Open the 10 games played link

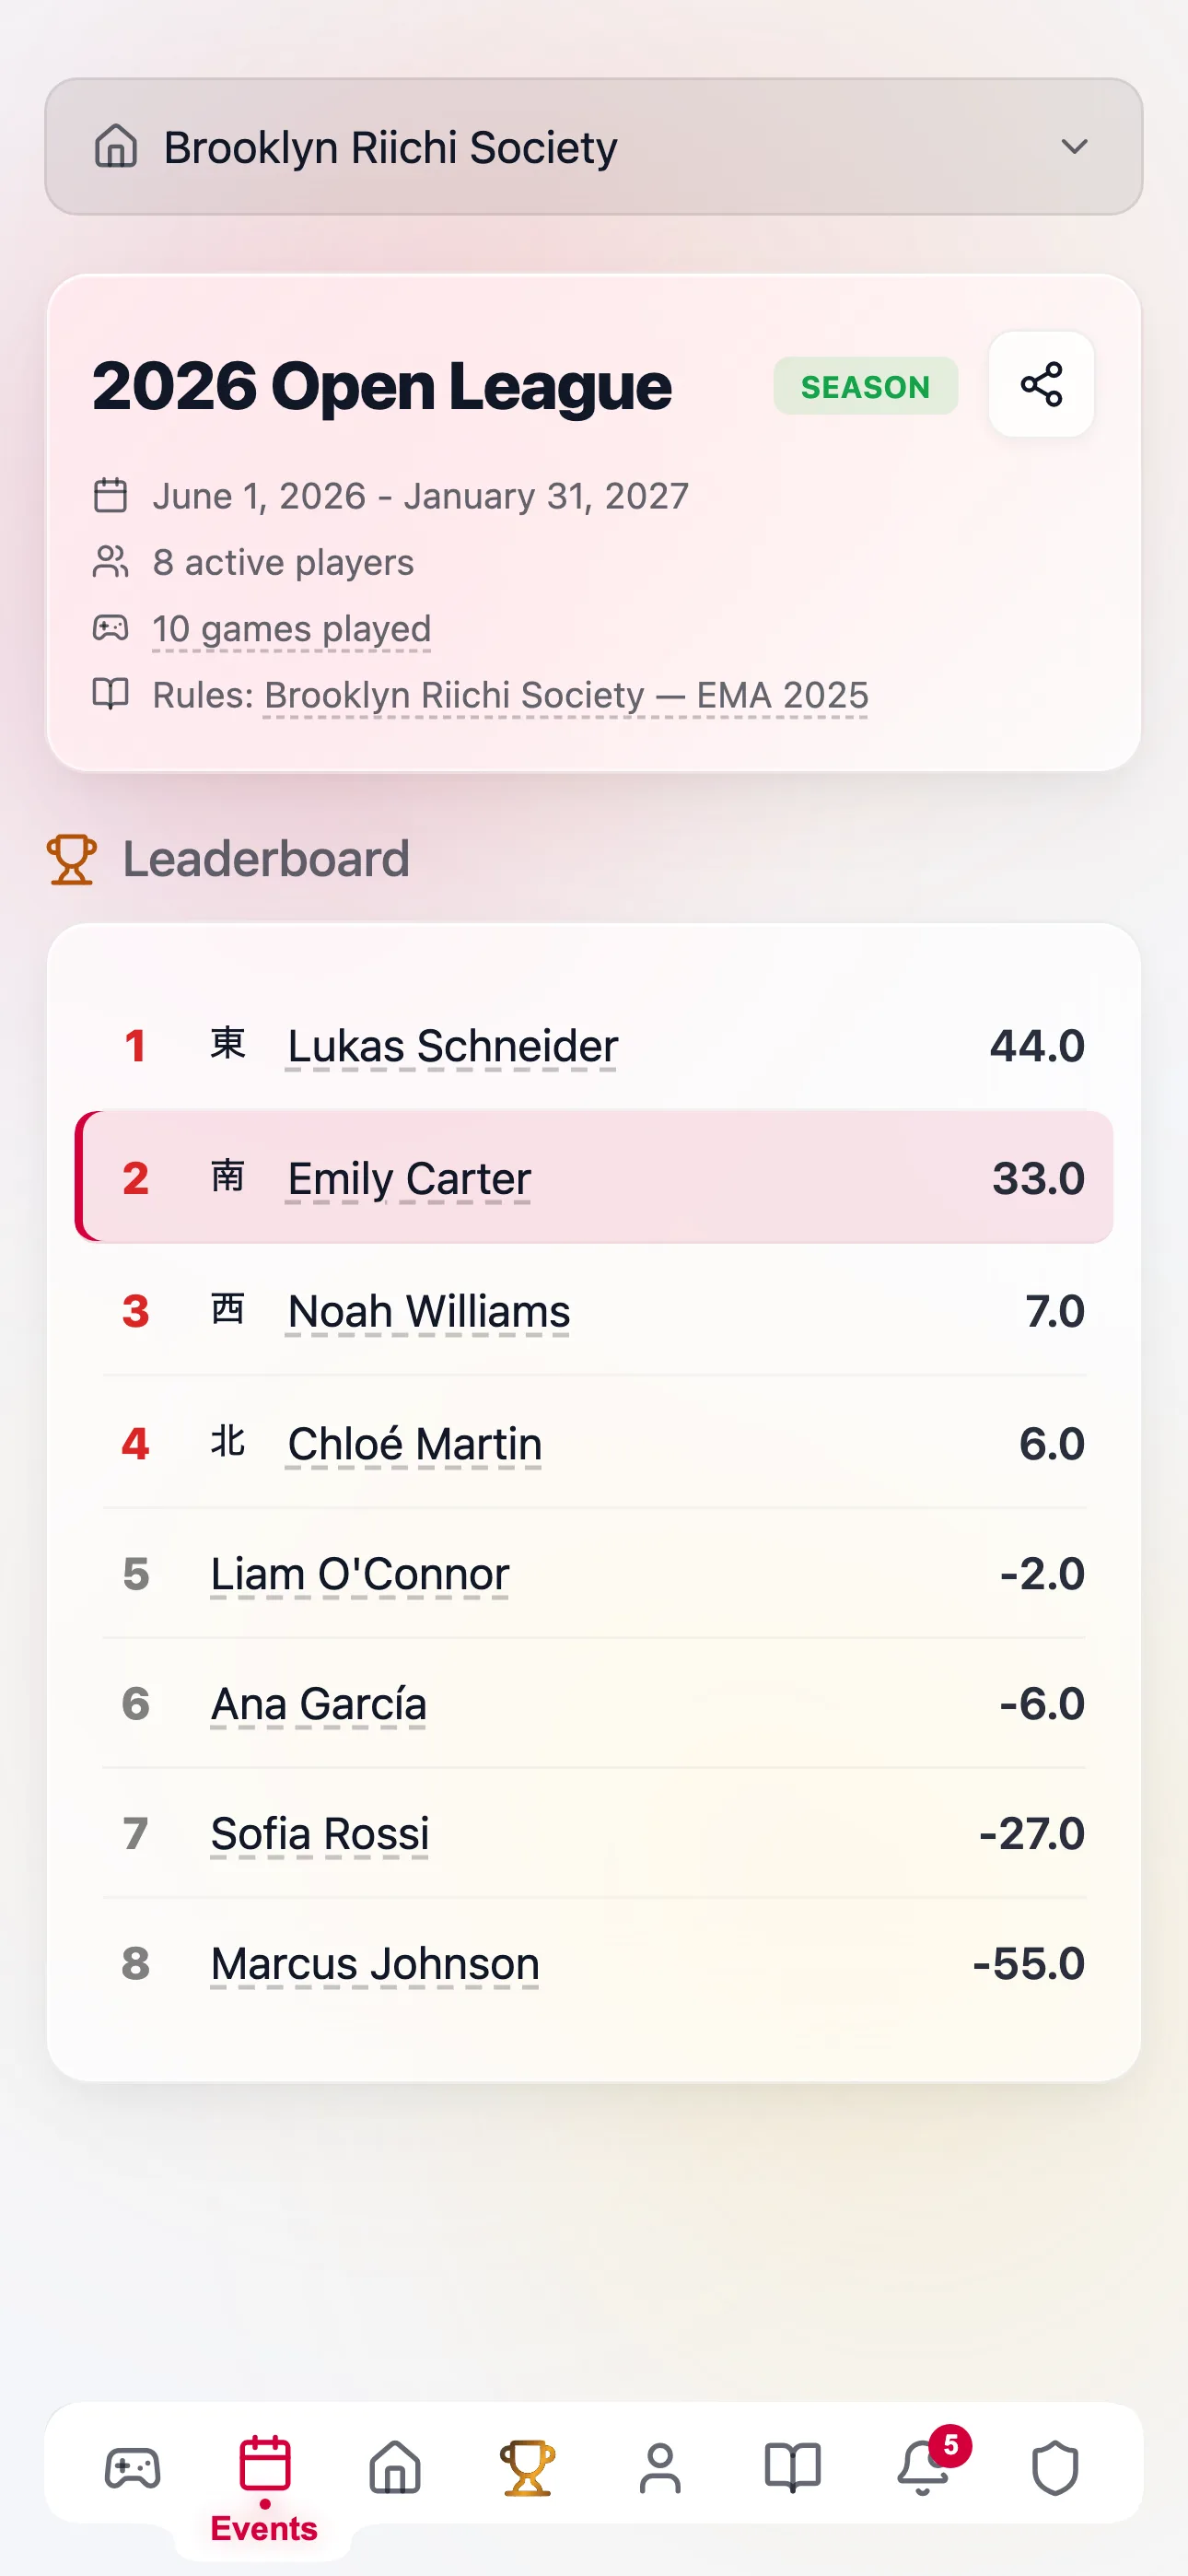[291, 629]
